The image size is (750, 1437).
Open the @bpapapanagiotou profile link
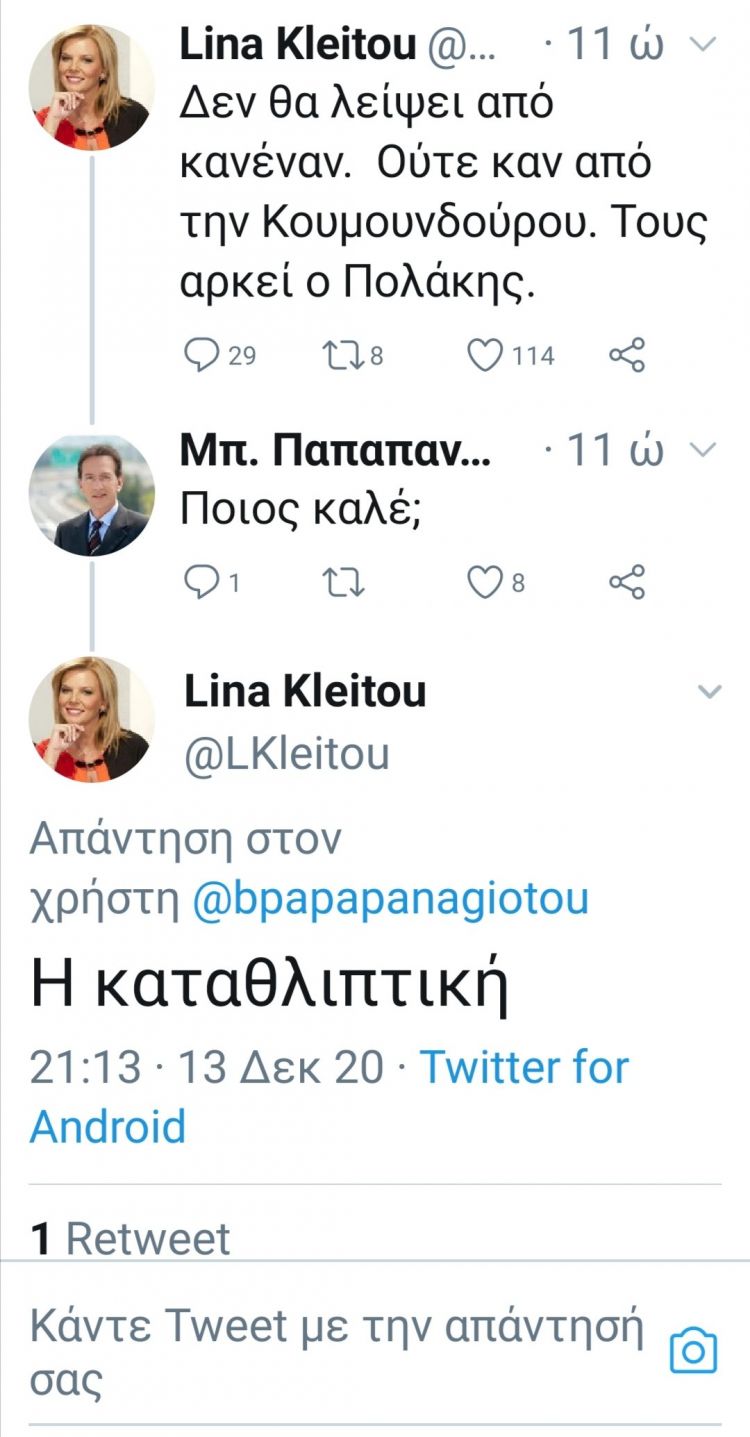pos(390,899)
